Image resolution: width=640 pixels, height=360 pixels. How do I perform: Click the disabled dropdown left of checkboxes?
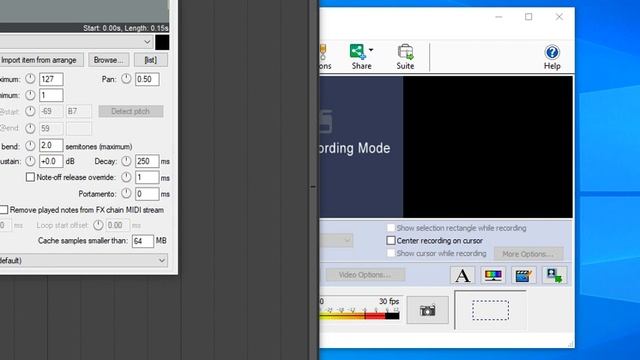tap(336, 240)
